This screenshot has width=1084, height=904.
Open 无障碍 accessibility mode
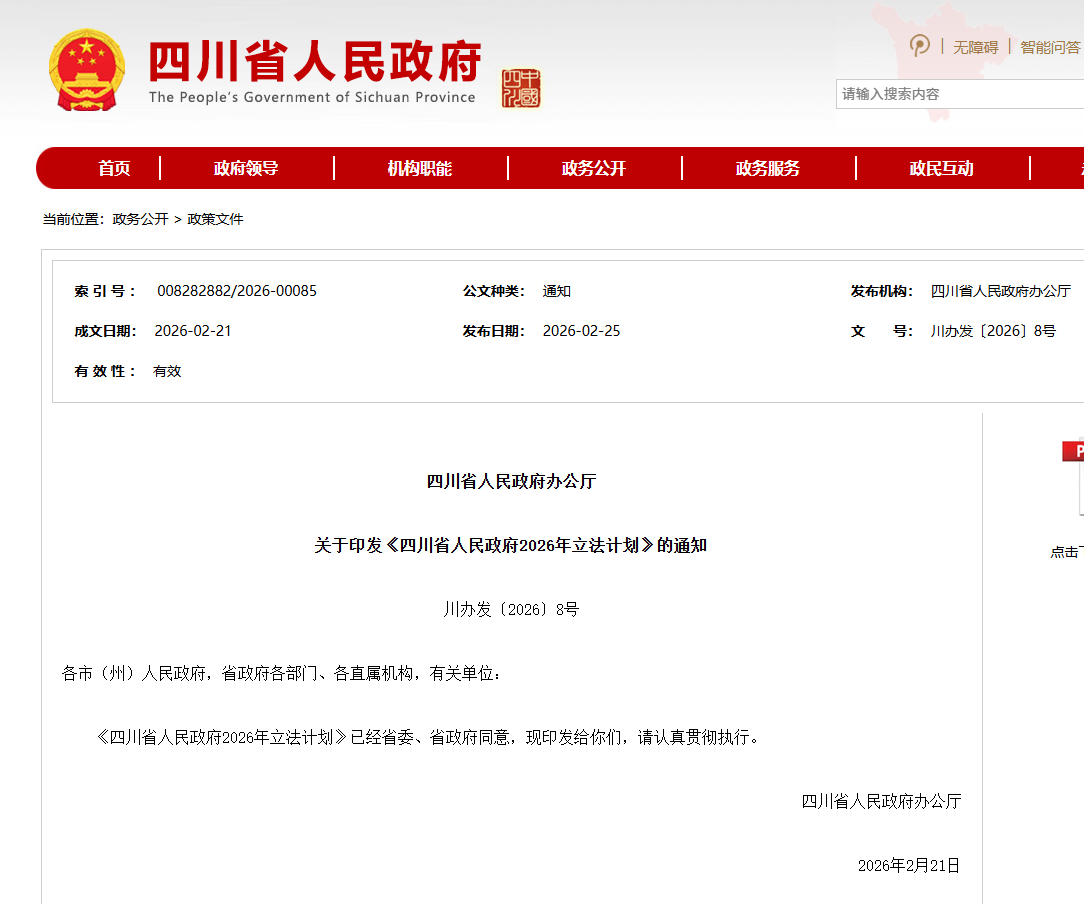(x=975, y=47)
